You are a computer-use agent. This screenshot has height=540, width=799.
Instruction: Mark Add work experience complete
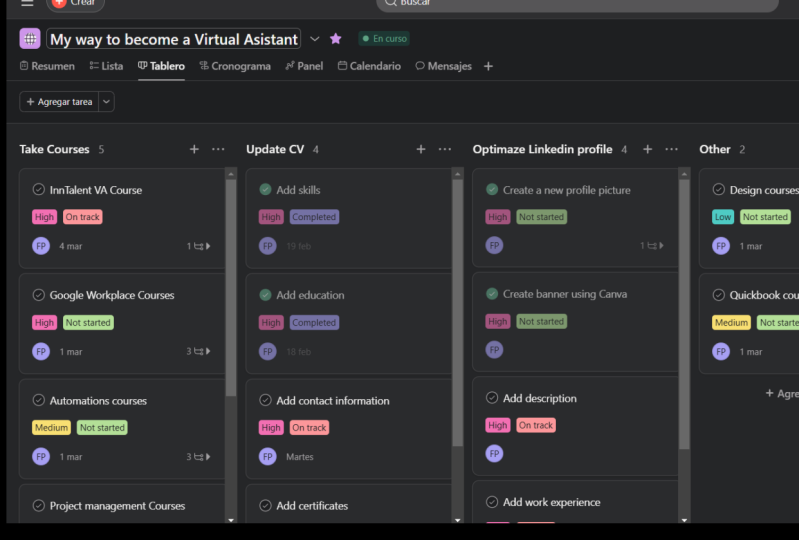492,502
